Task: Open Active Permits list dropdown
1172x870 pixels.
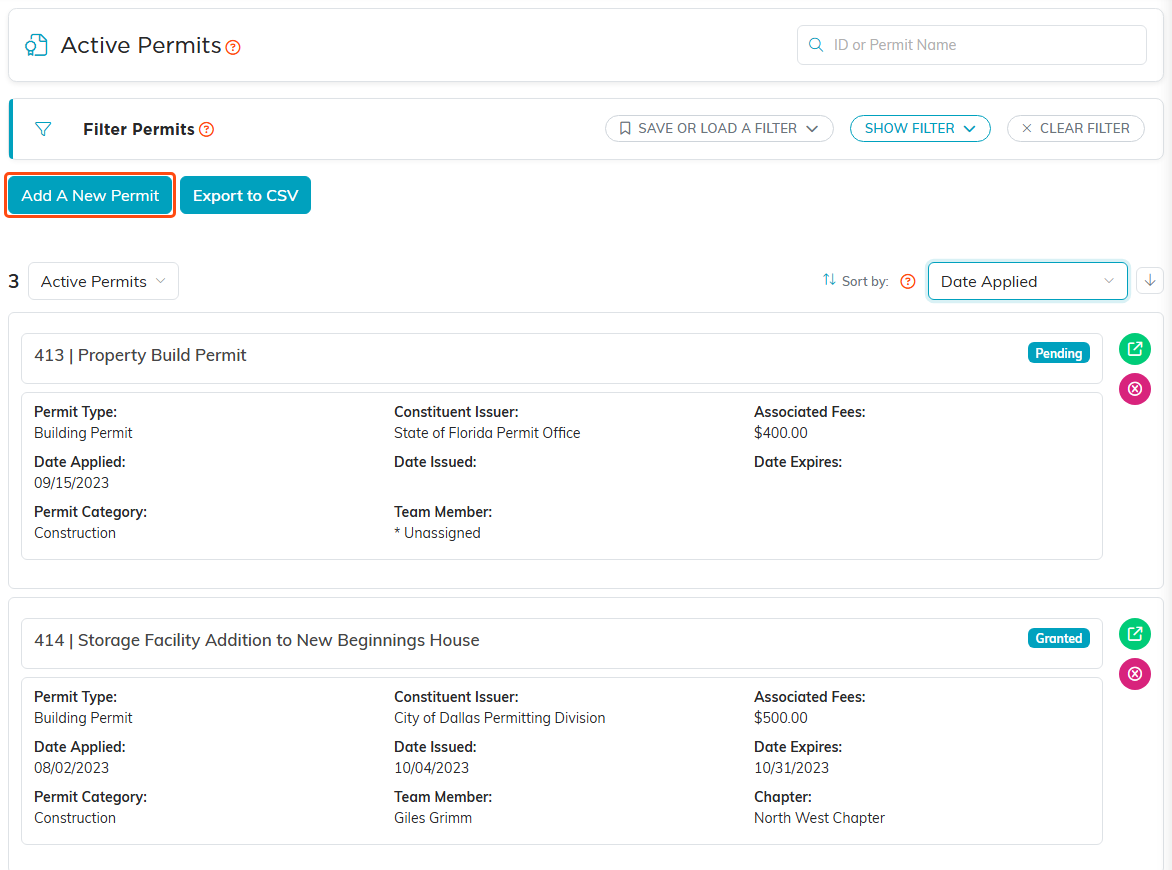Action: pyautogui.click(x=103, y=281)
